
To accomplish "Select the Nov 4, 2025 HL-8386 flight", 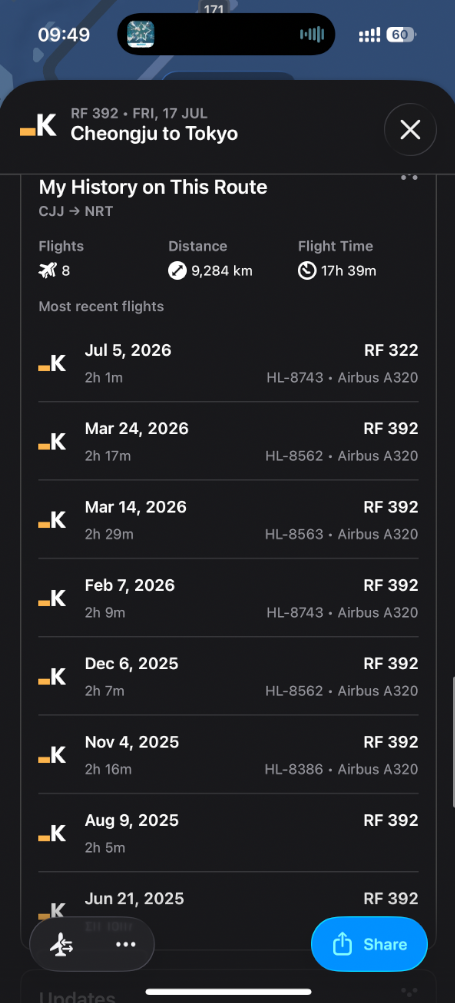I will coord(228,755).
